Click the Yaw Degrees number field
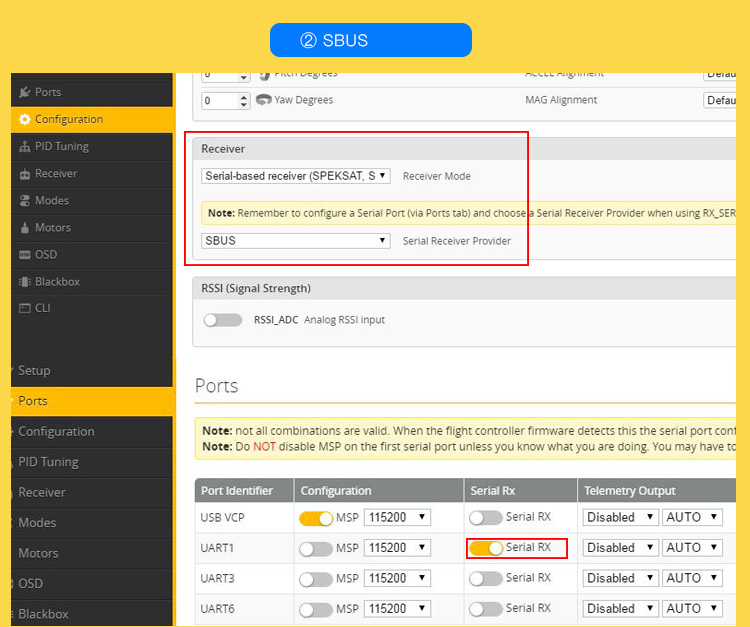The height and width of the screenshot is (627, 750). pyautogui.click(x=219, y=101)
